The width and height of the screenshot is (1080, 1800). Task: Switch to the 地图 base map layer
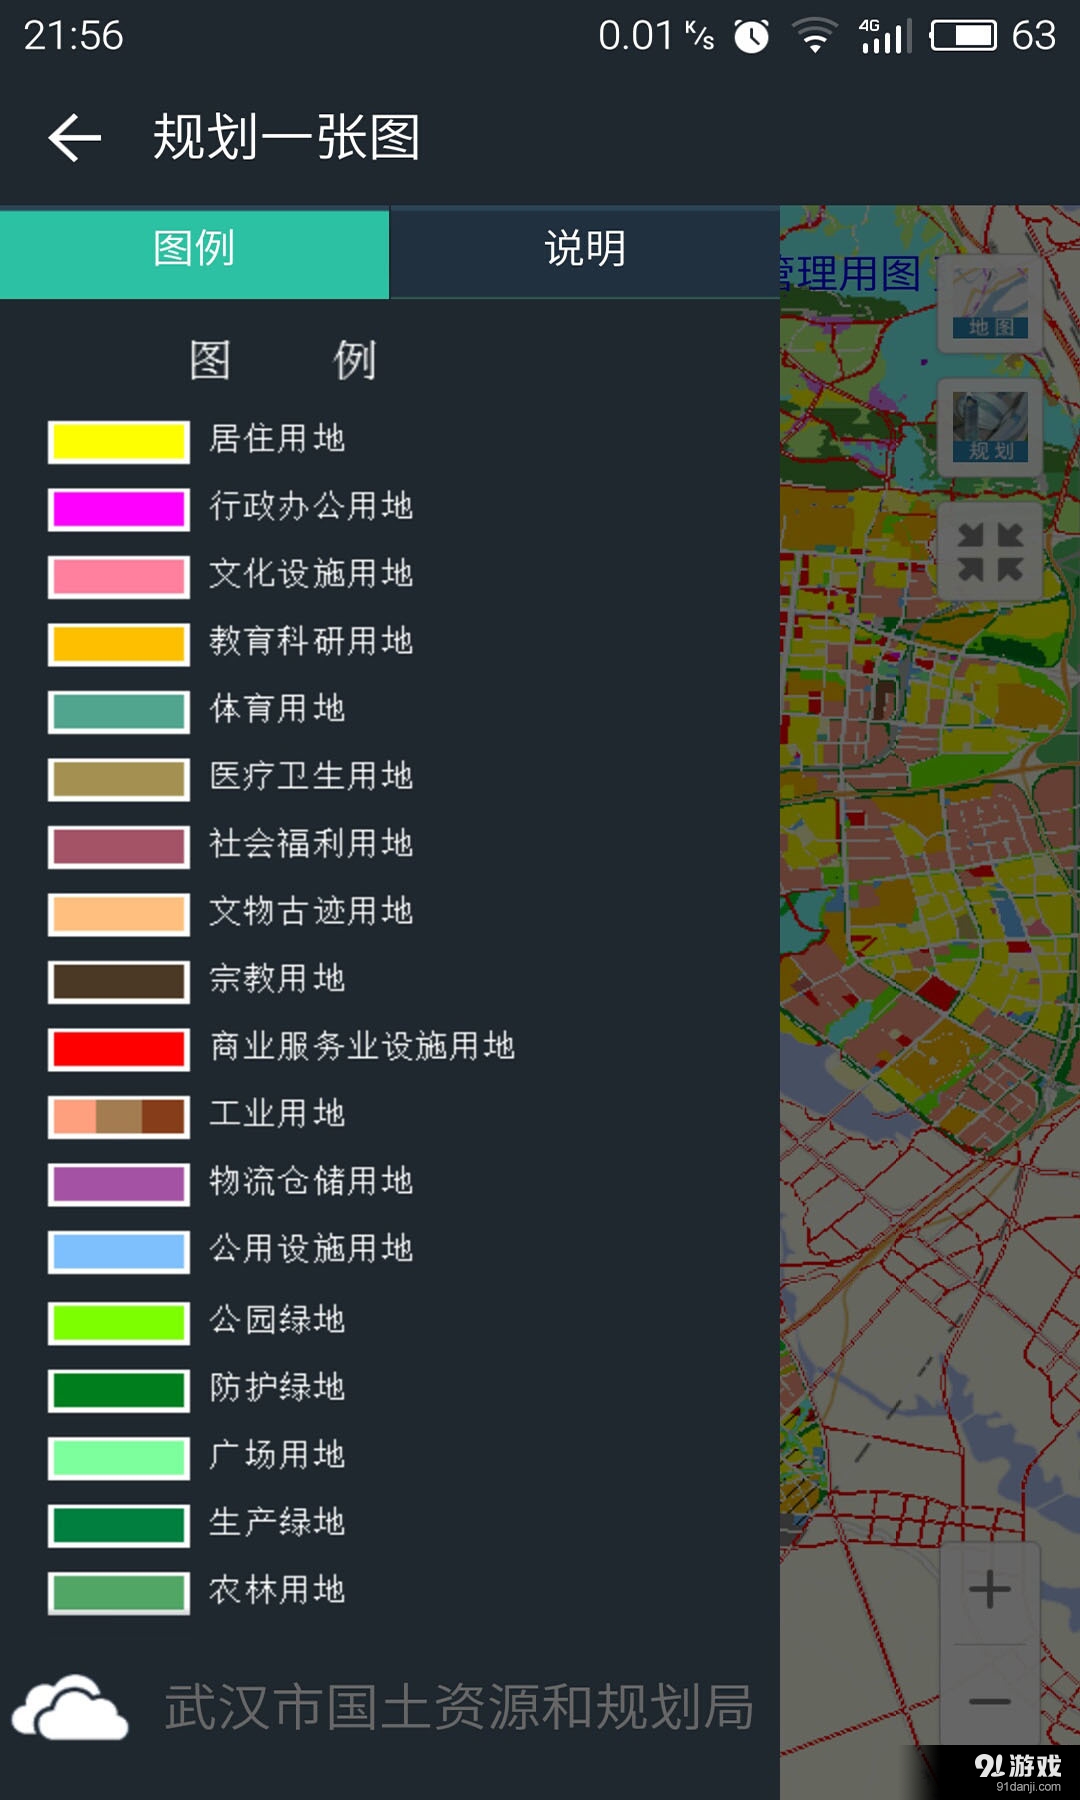(x=990, y=304)
